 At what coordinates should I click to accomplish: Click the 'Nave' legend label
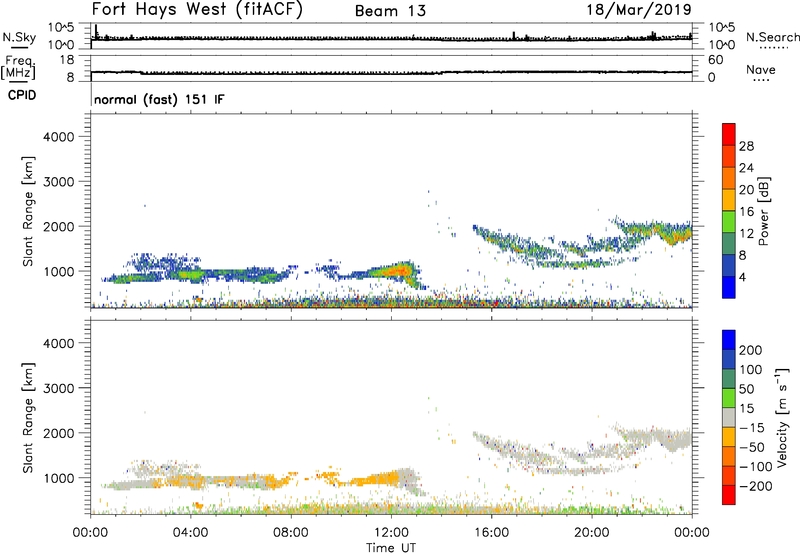(x=761, y=69)
